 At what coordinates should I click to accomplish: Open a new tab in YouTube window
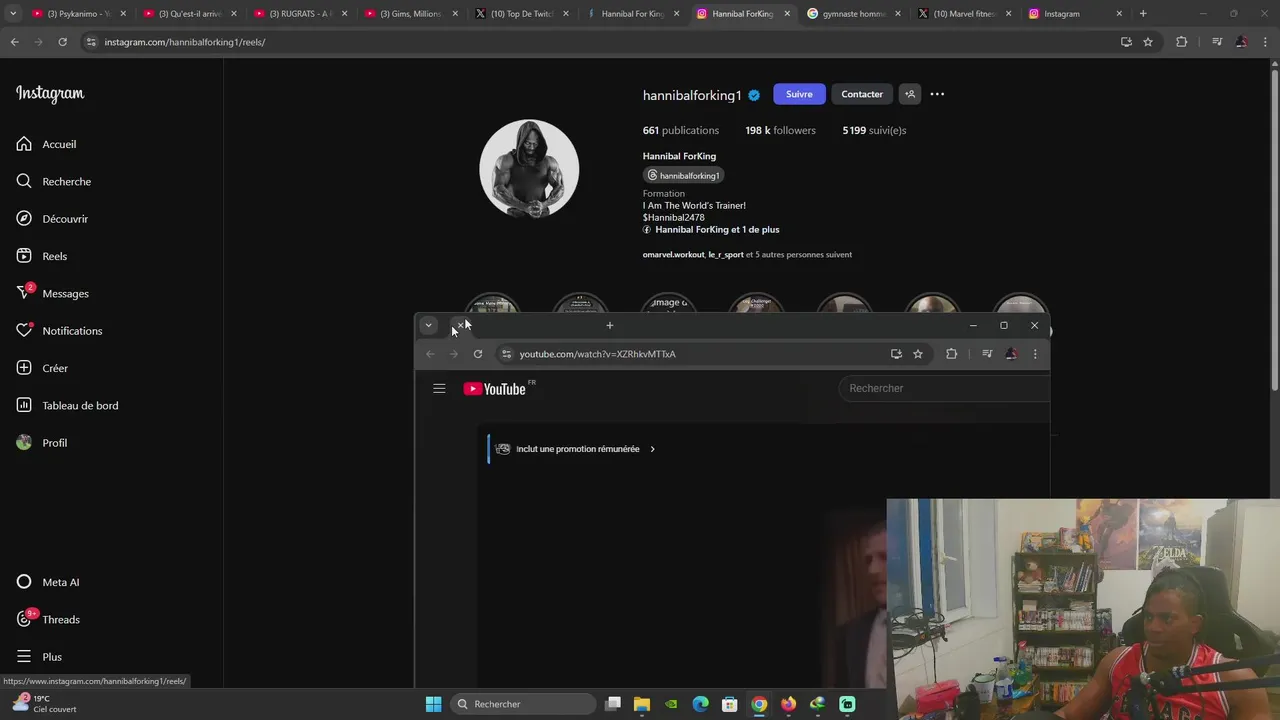click(x=610, y=325)
